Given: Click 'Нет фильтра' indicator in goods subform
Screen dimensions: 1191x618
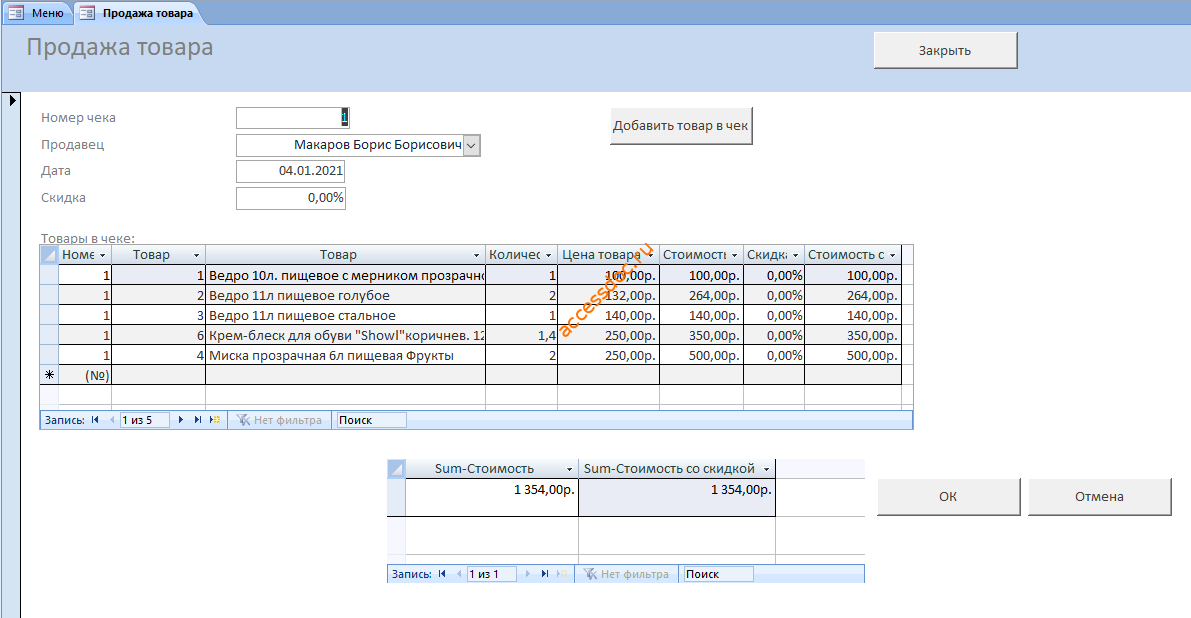Looking at the screenshot, I should click(x=279, y=420).
